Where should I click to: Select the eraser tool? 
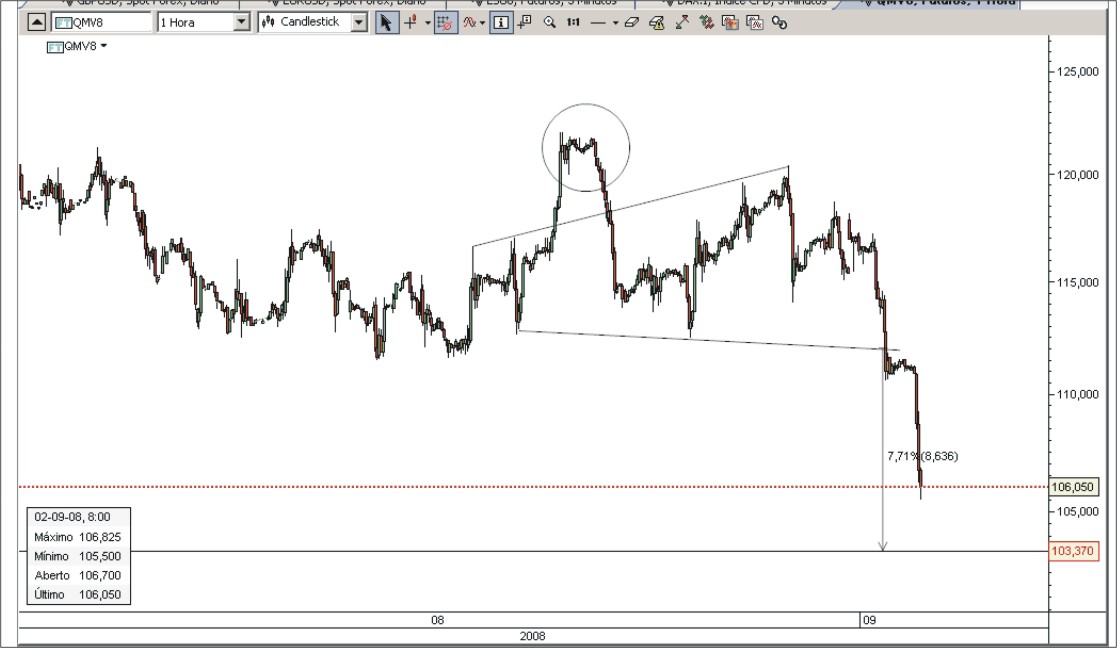[632, 23]
